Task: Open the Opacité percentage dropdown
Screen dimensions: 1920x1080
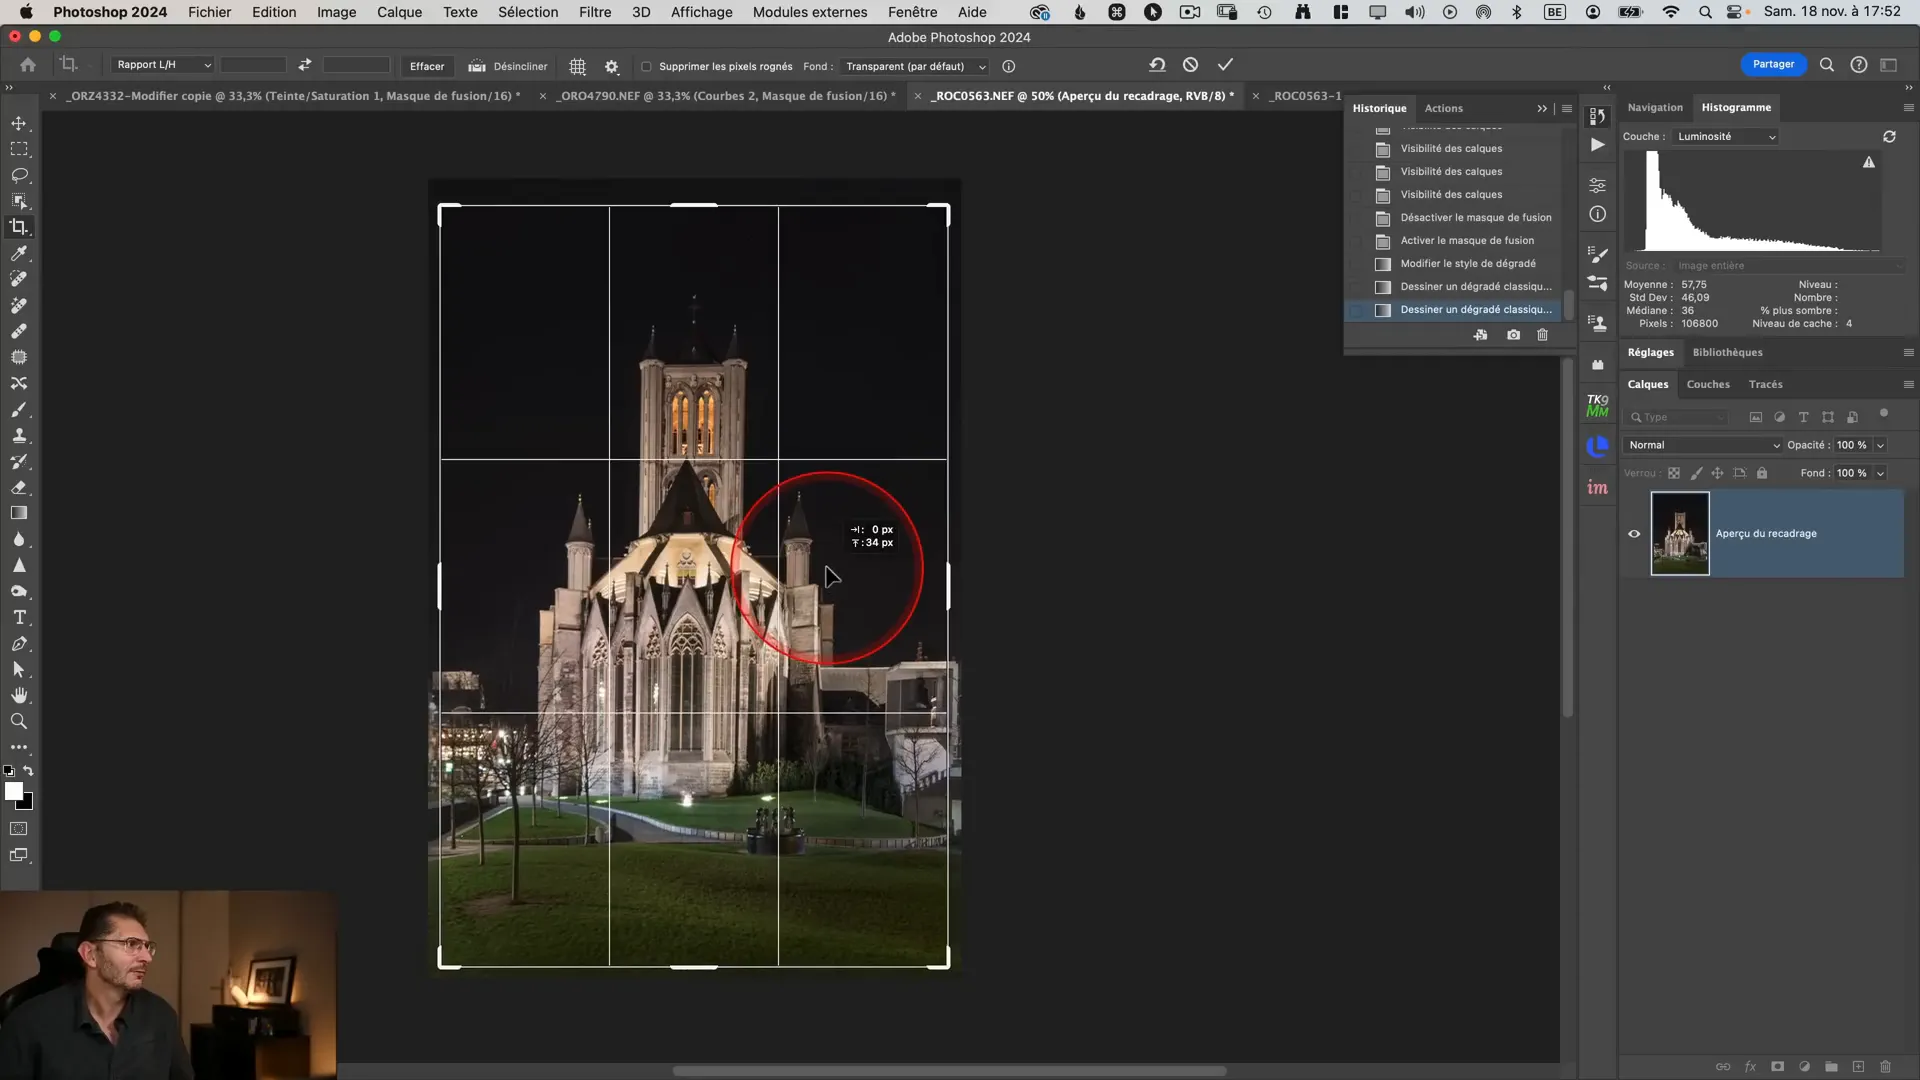Action: [x=1880, y=445]
